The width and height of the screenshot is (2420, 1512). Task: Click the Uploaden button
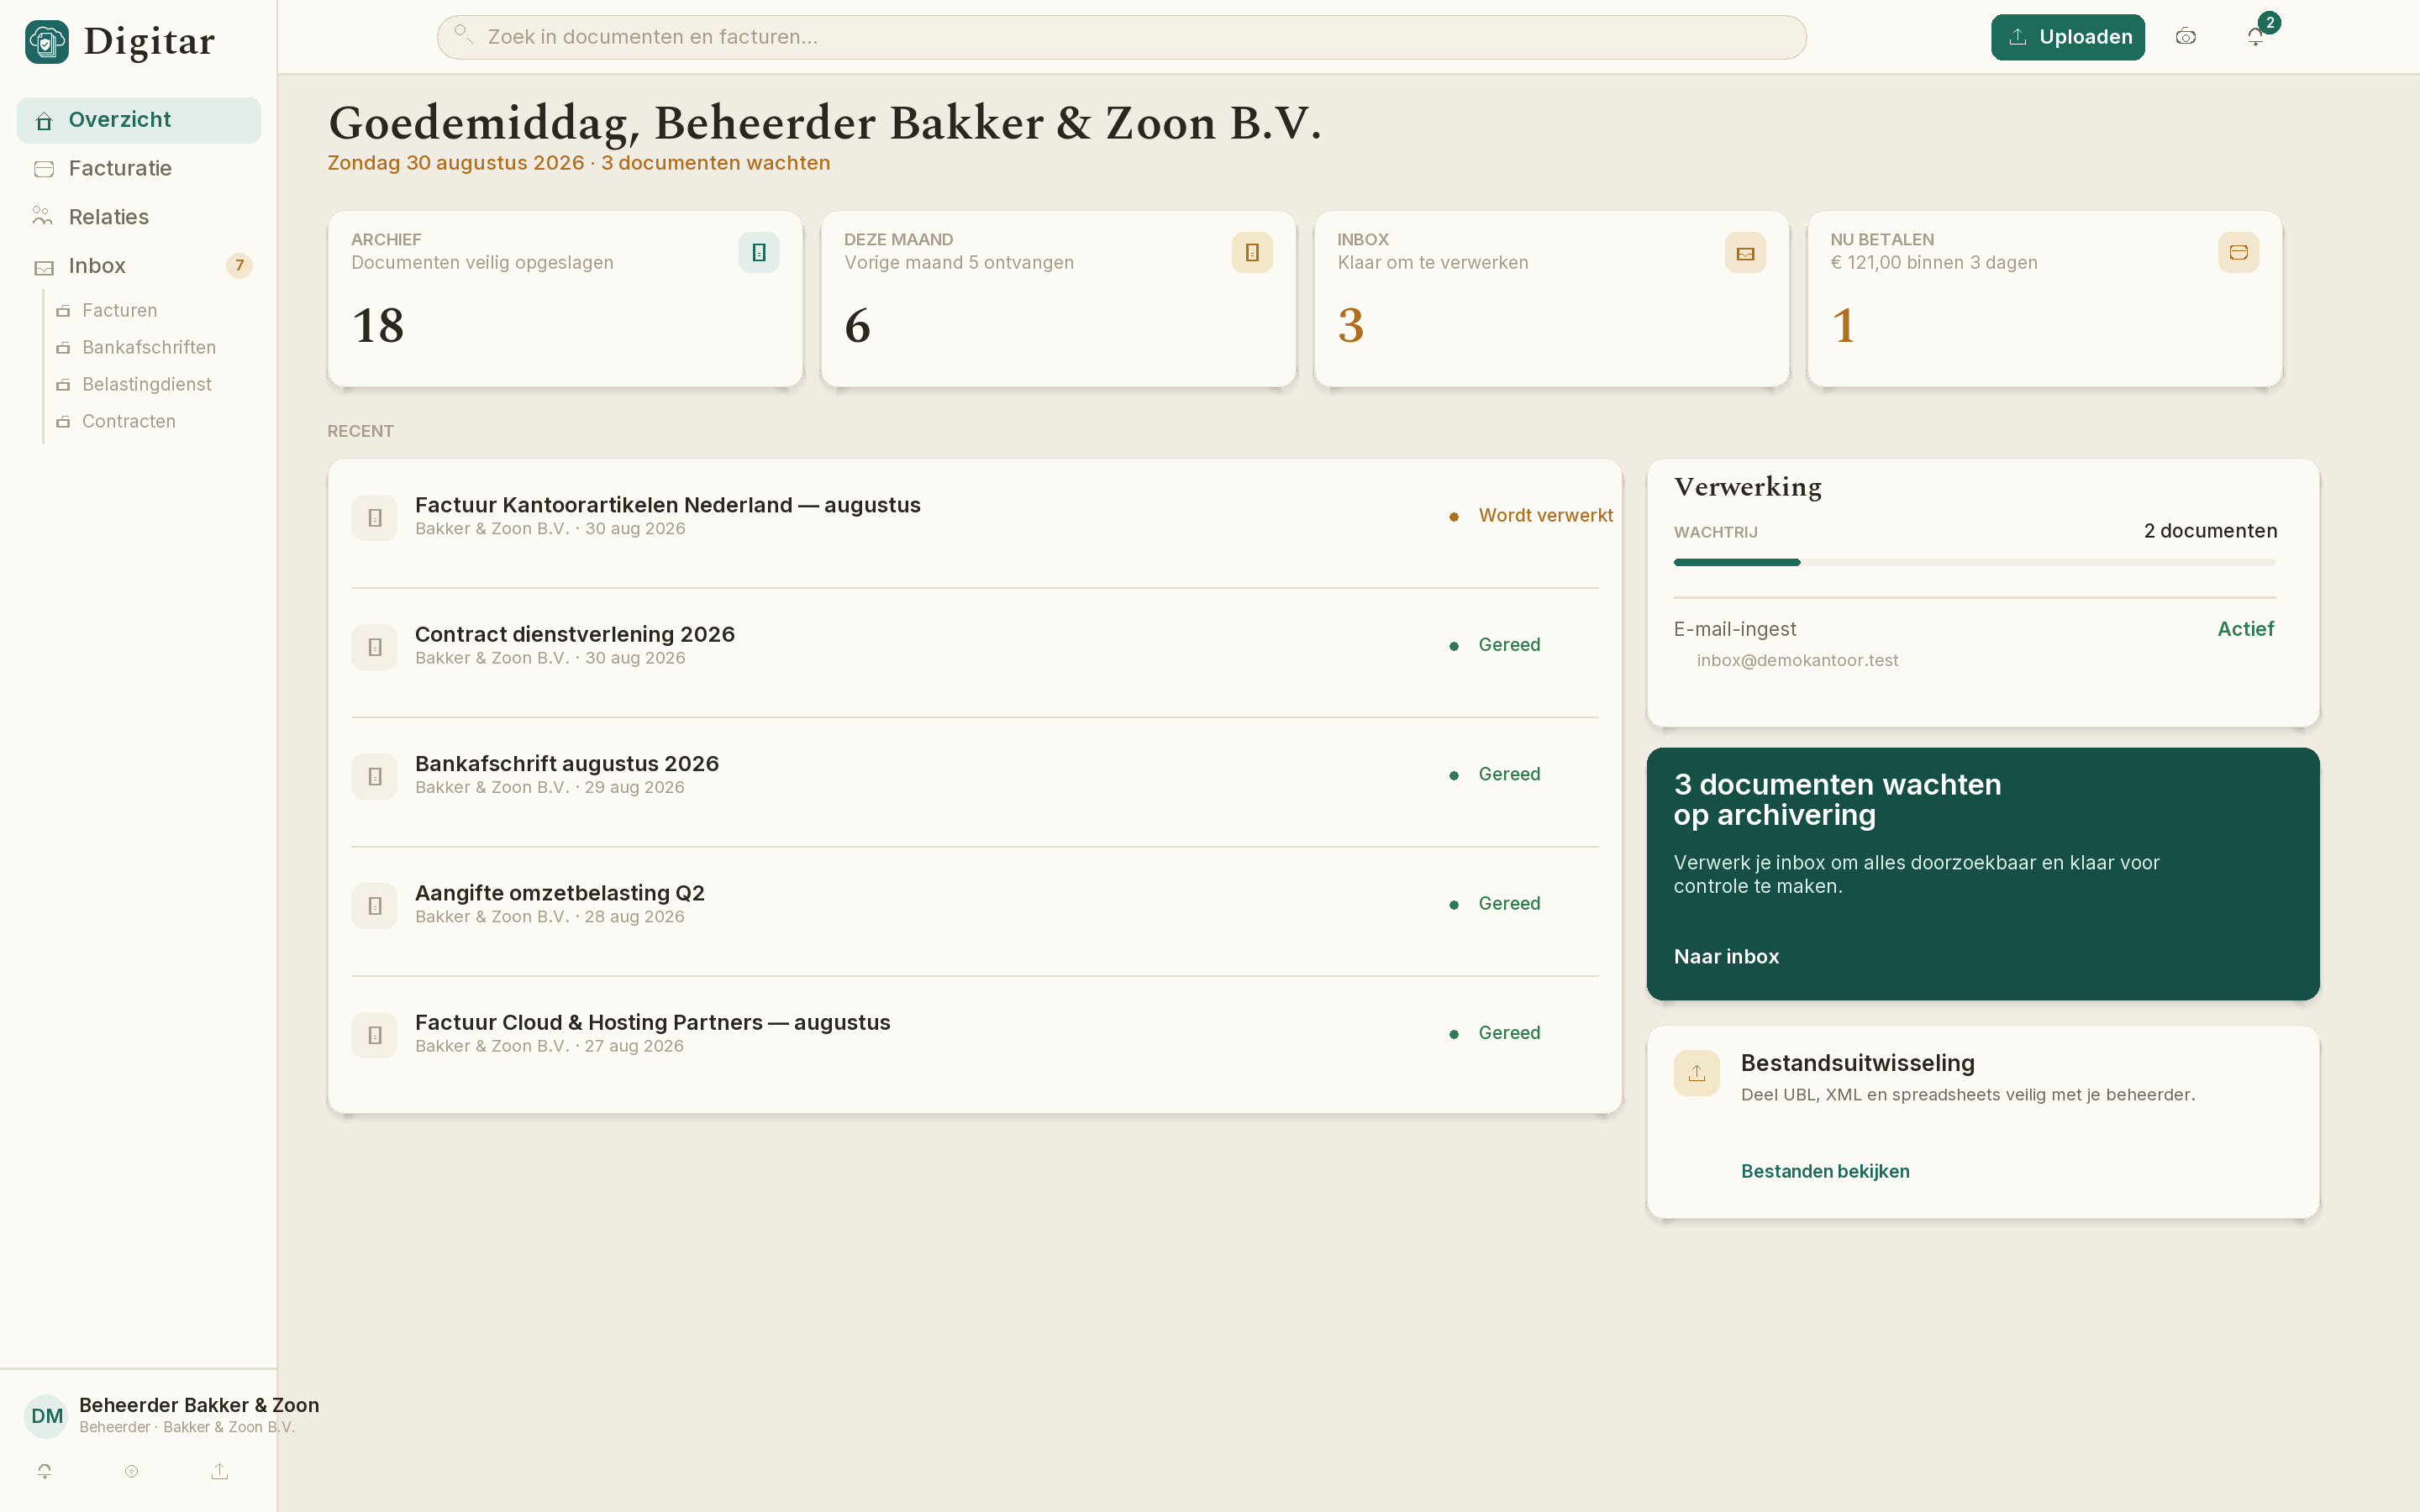2068,37
